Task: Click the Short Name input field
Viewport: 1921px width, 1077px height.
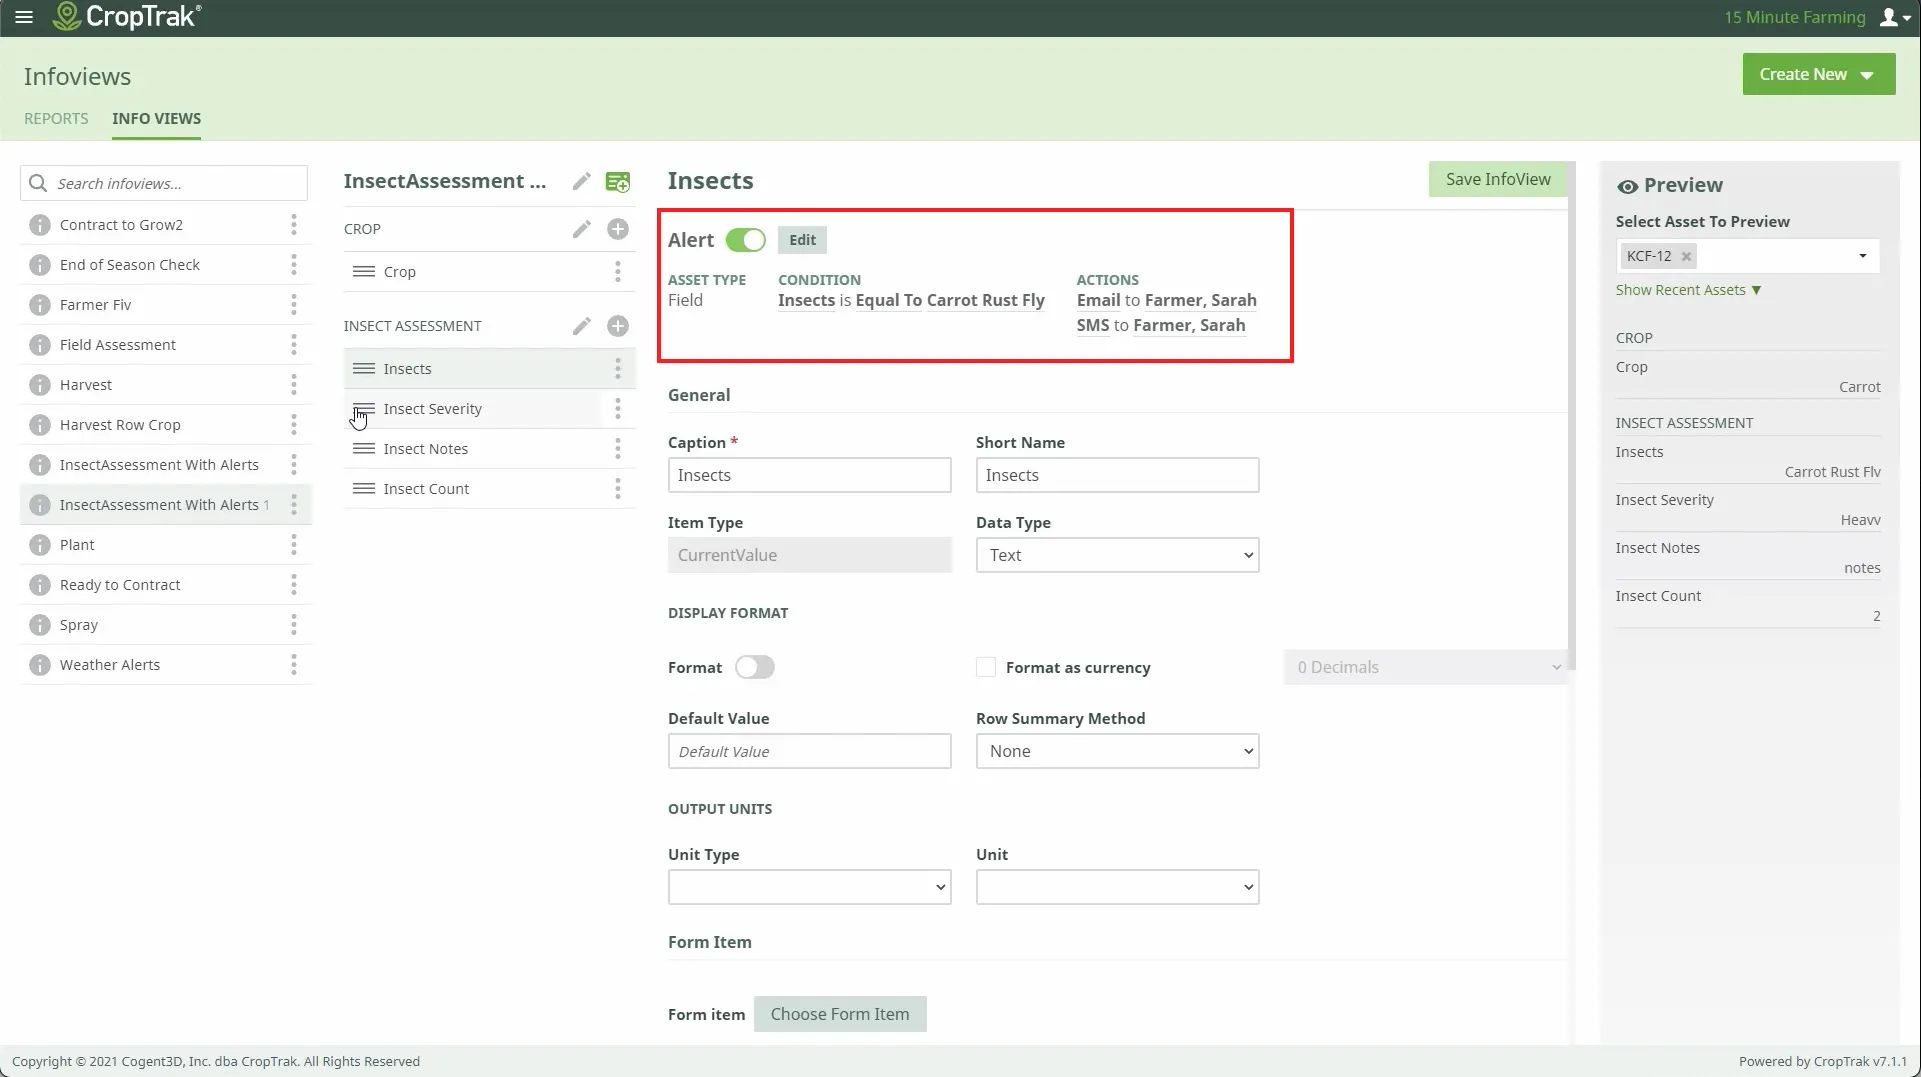Action: (1117, 476)
